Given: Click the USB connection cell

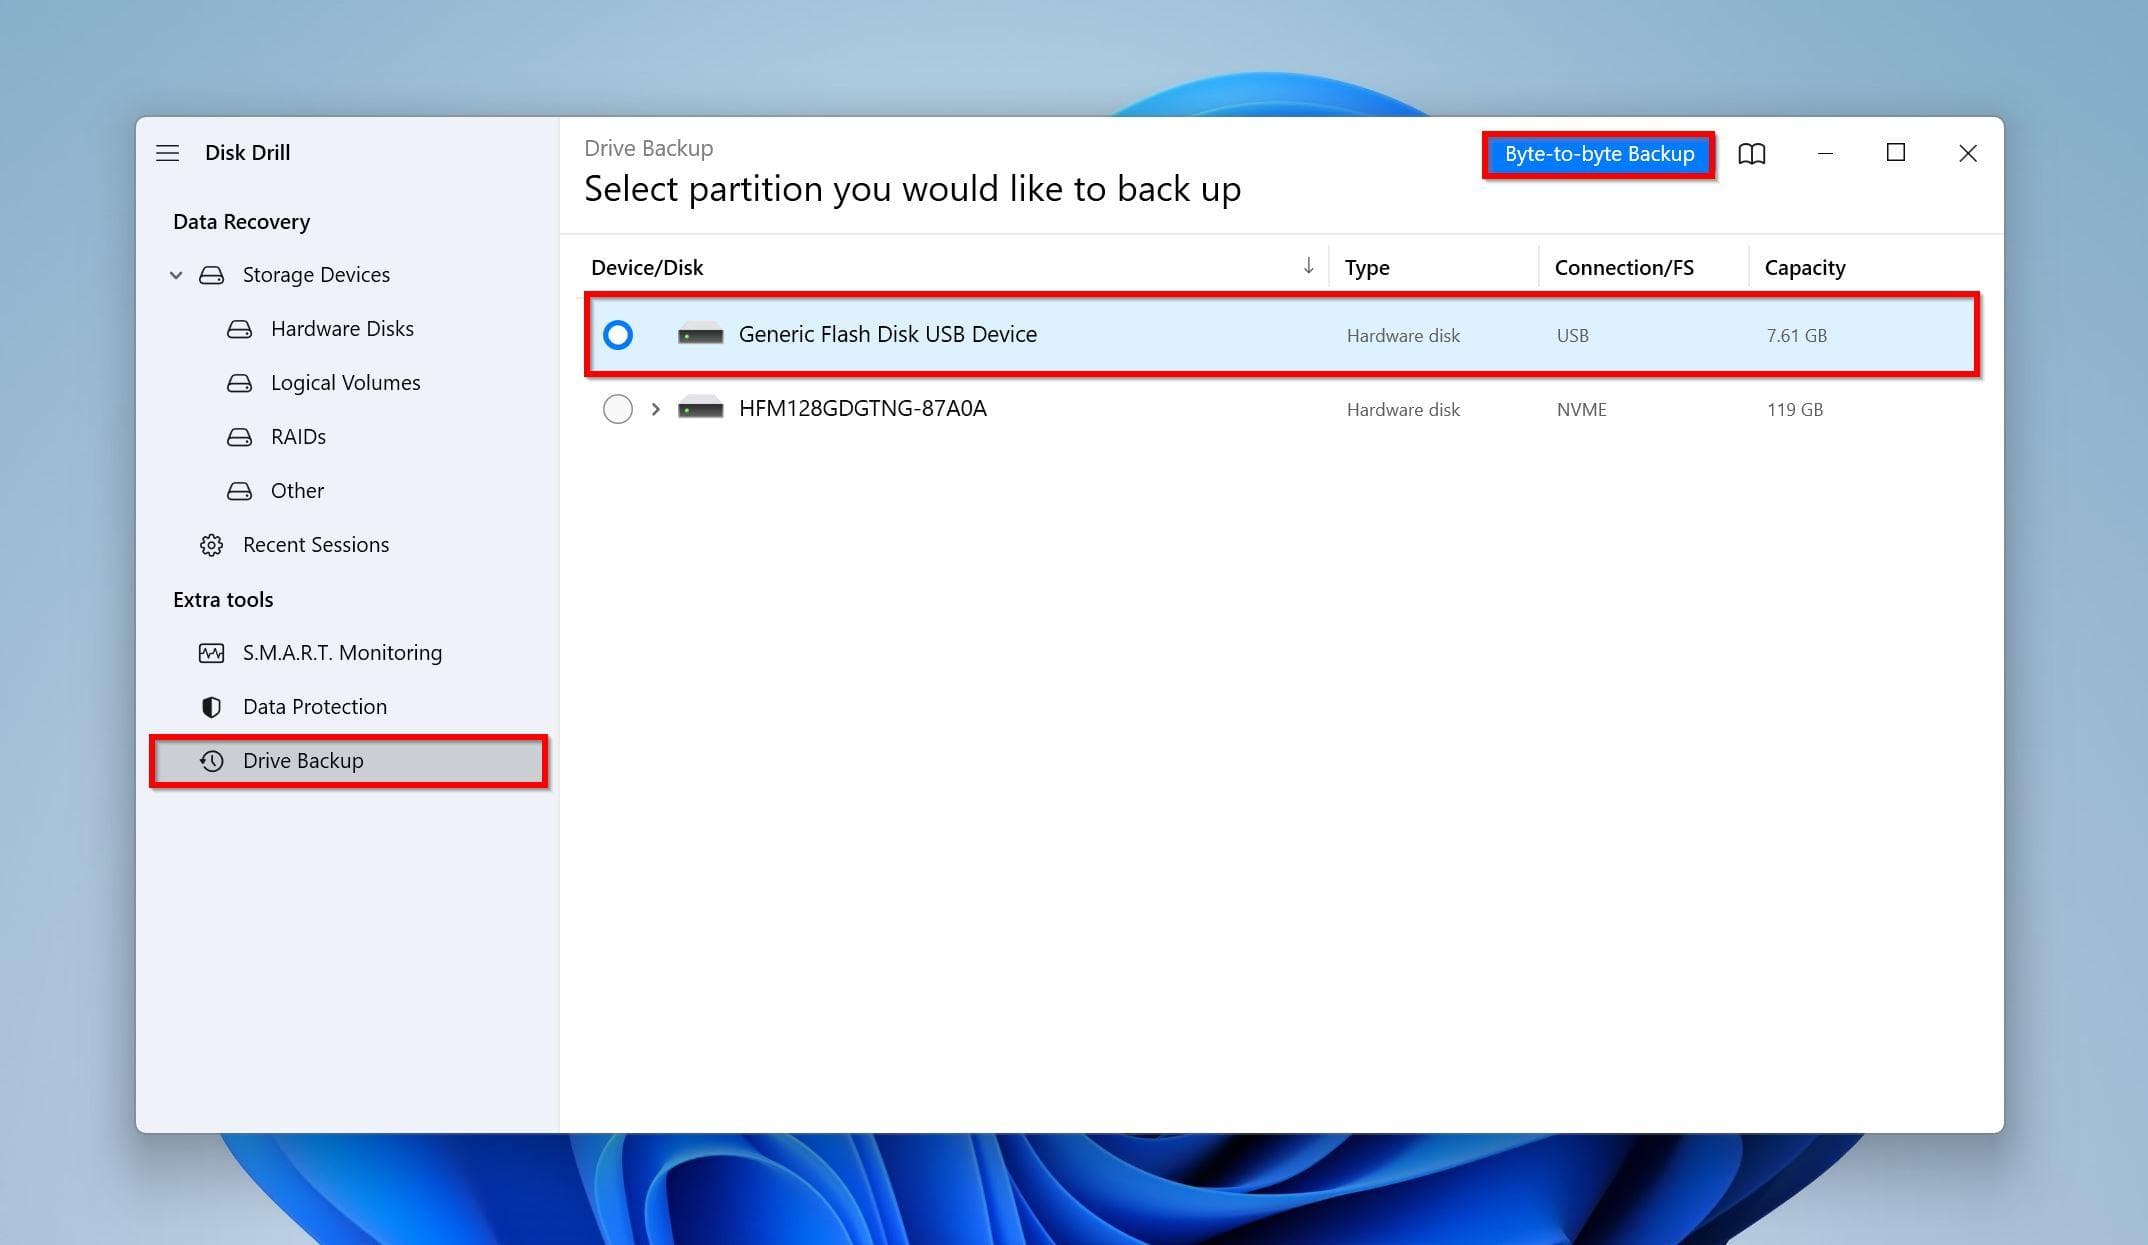Looking at the screenshot, I should [x=1572, y=336].
